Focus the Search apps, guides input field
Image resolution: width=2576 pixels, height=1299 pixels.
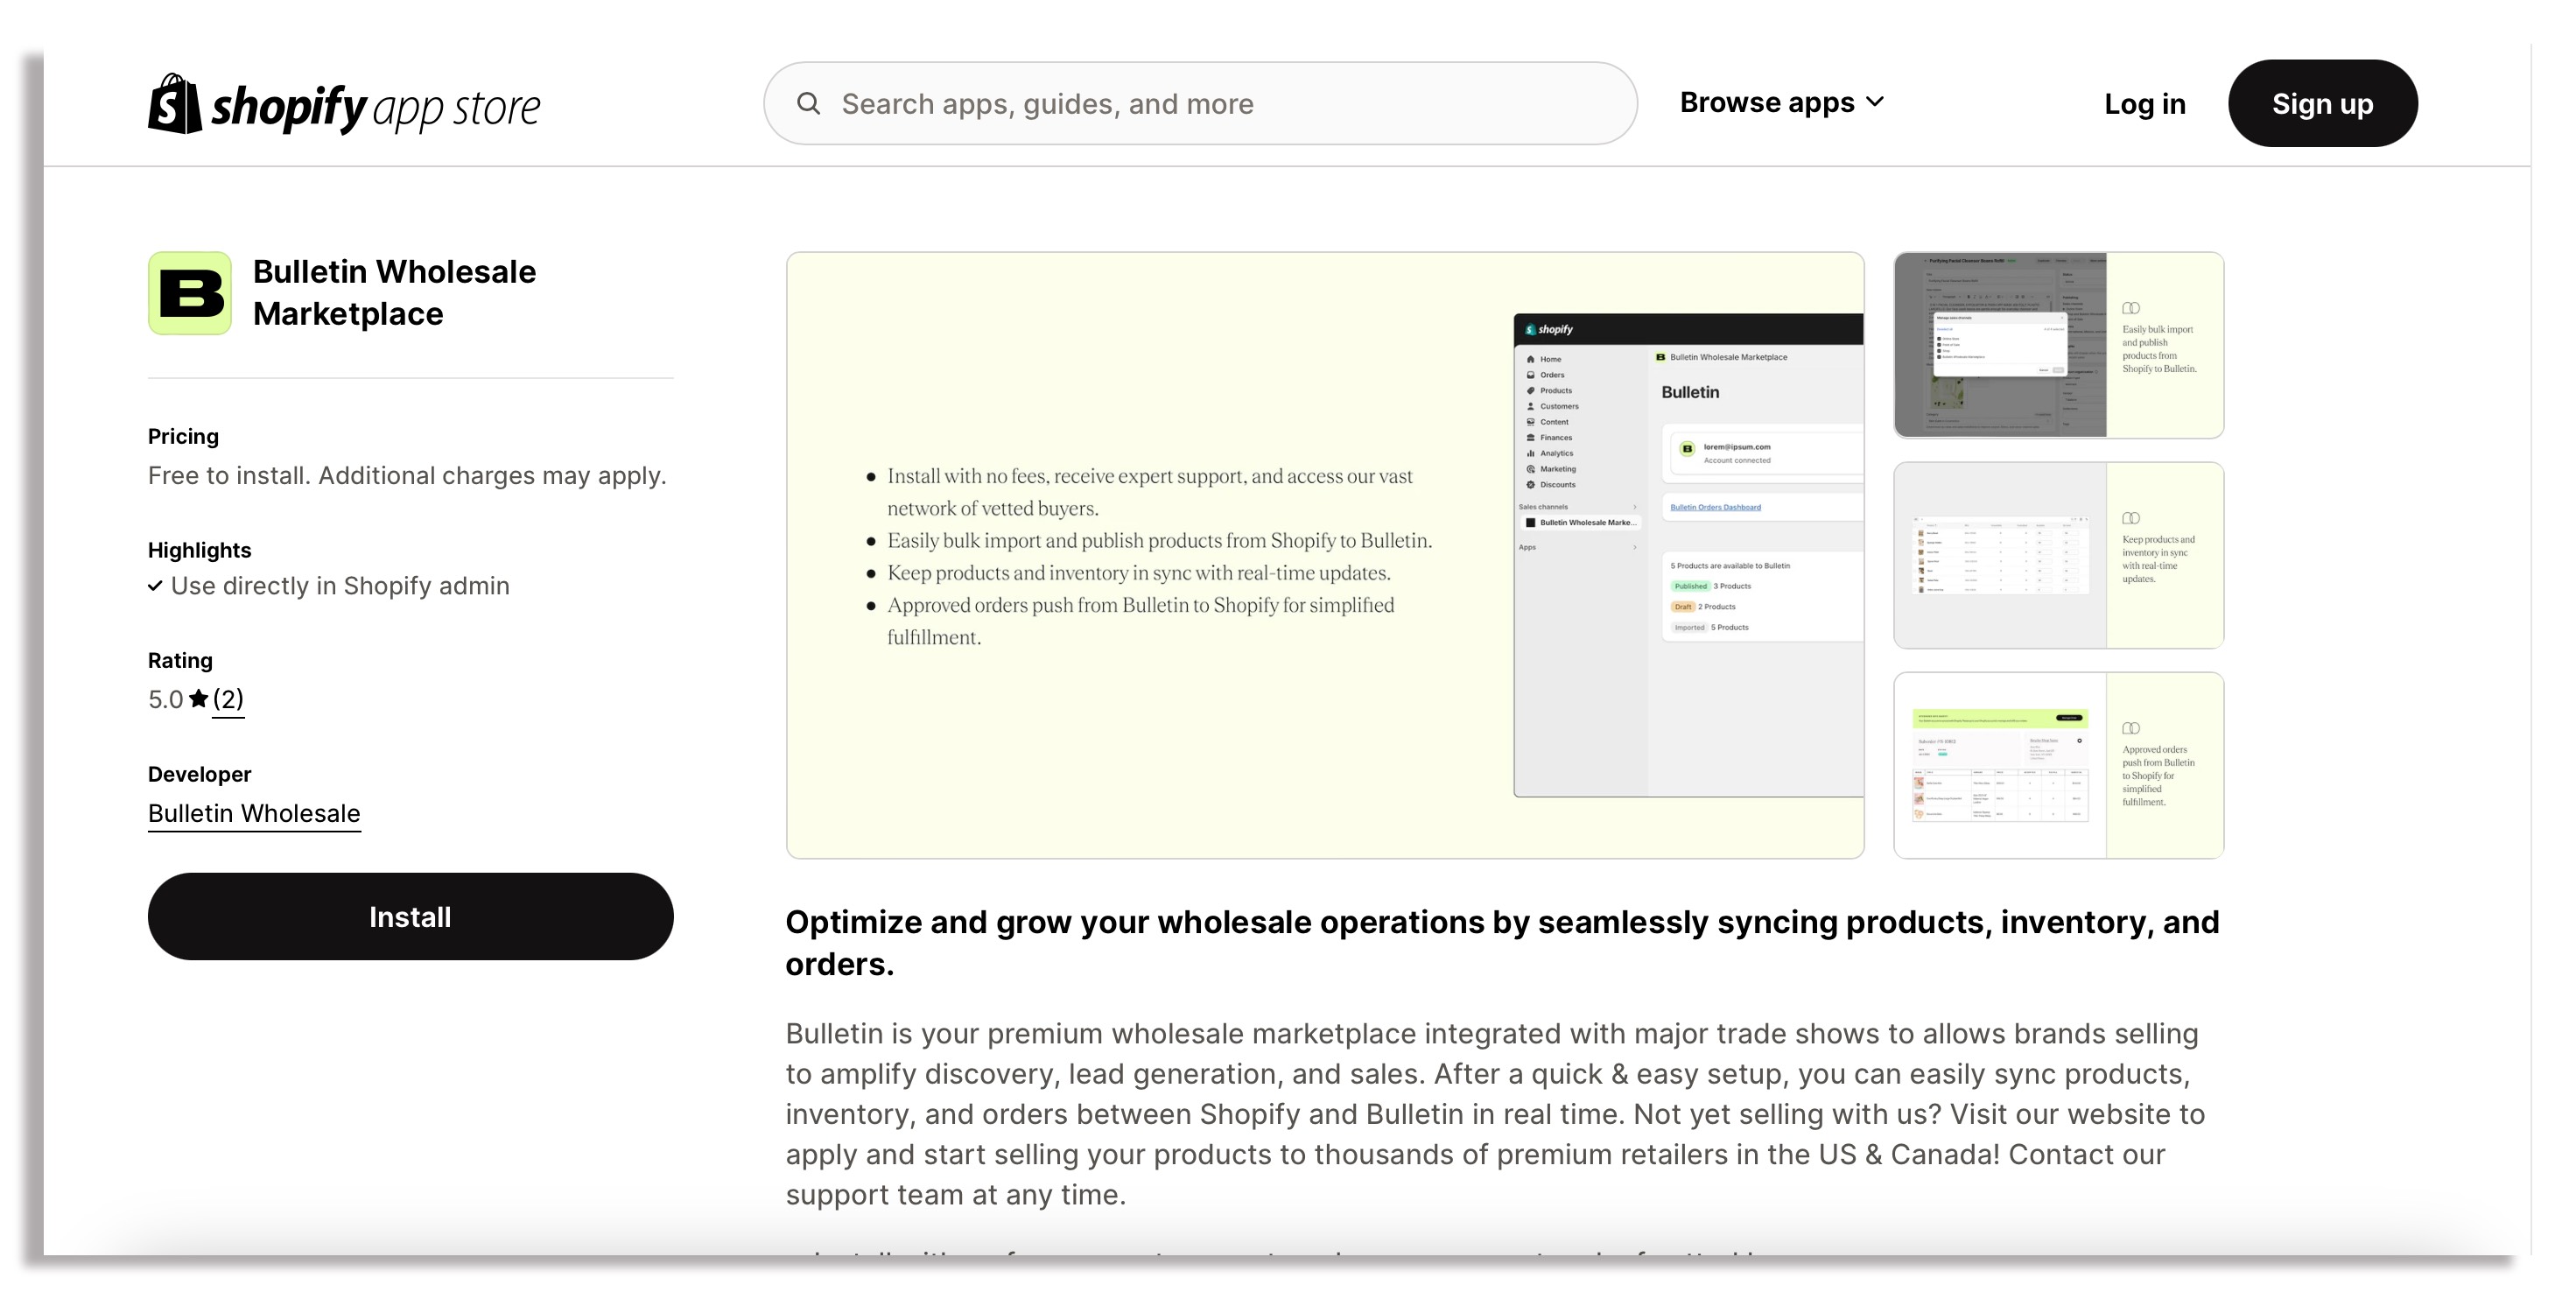[1200, 104]
